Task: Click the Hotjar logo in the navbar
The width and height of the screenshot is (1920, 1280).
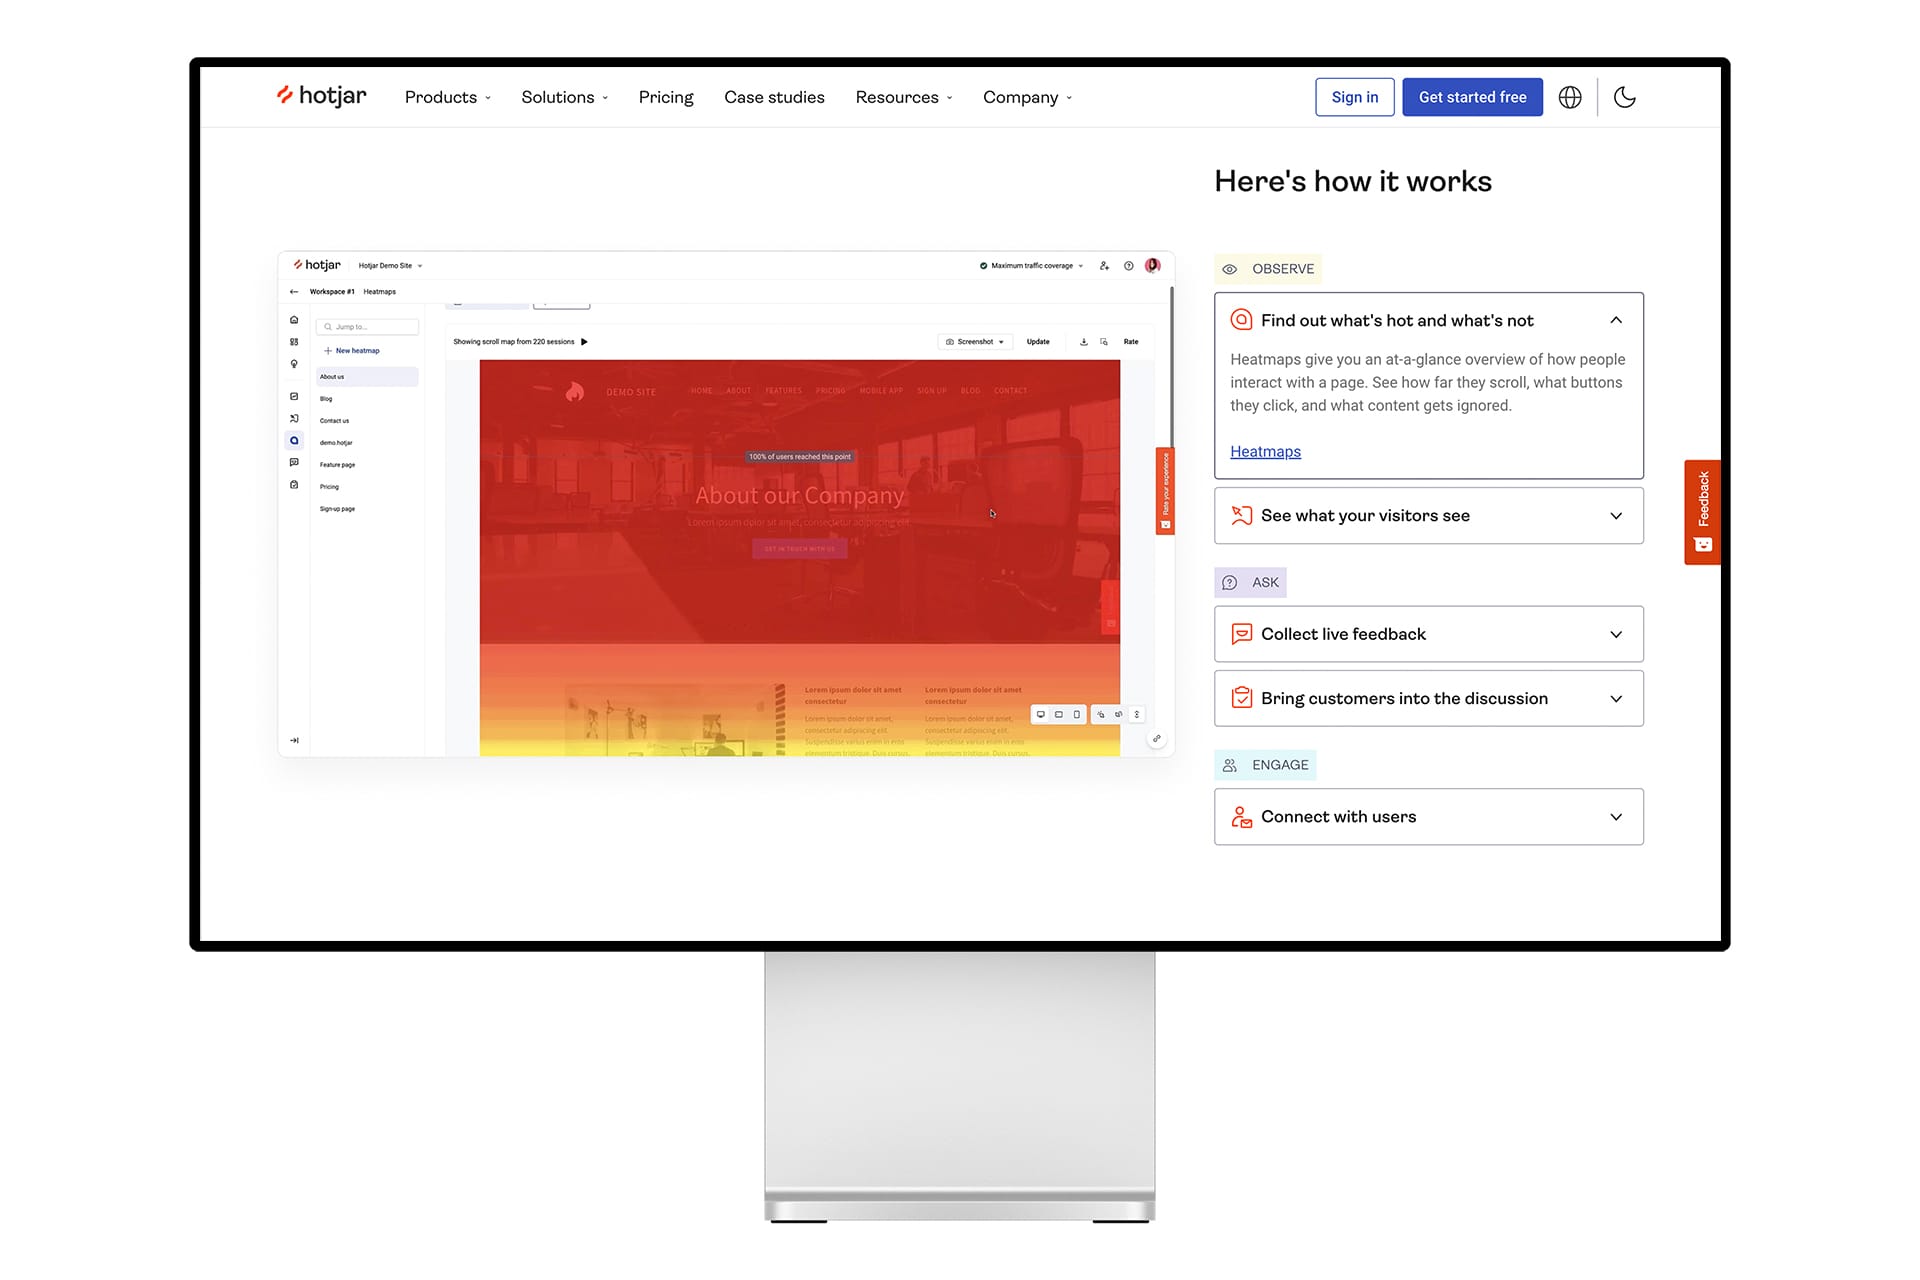Action: [320, 96]
